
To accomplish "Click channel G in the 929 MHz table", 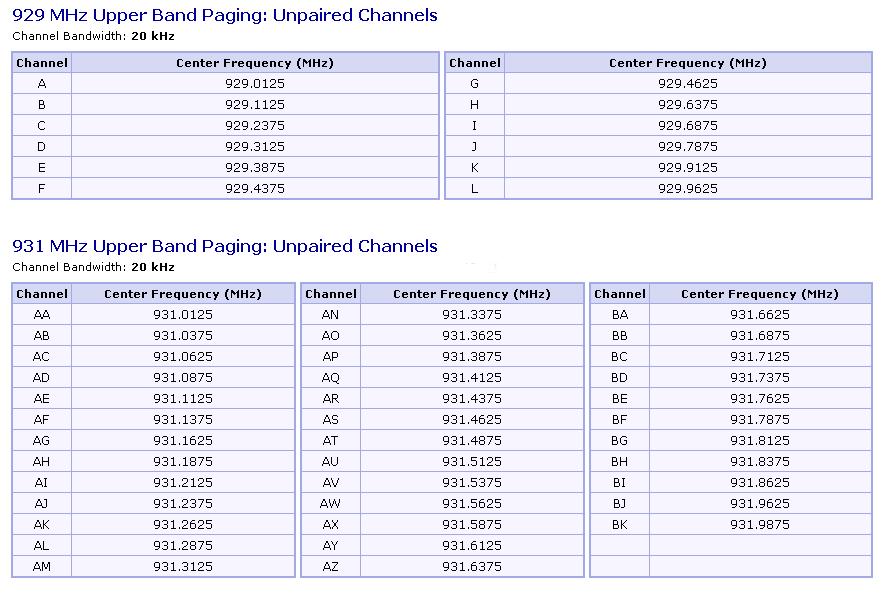I will tap(474, 84).
